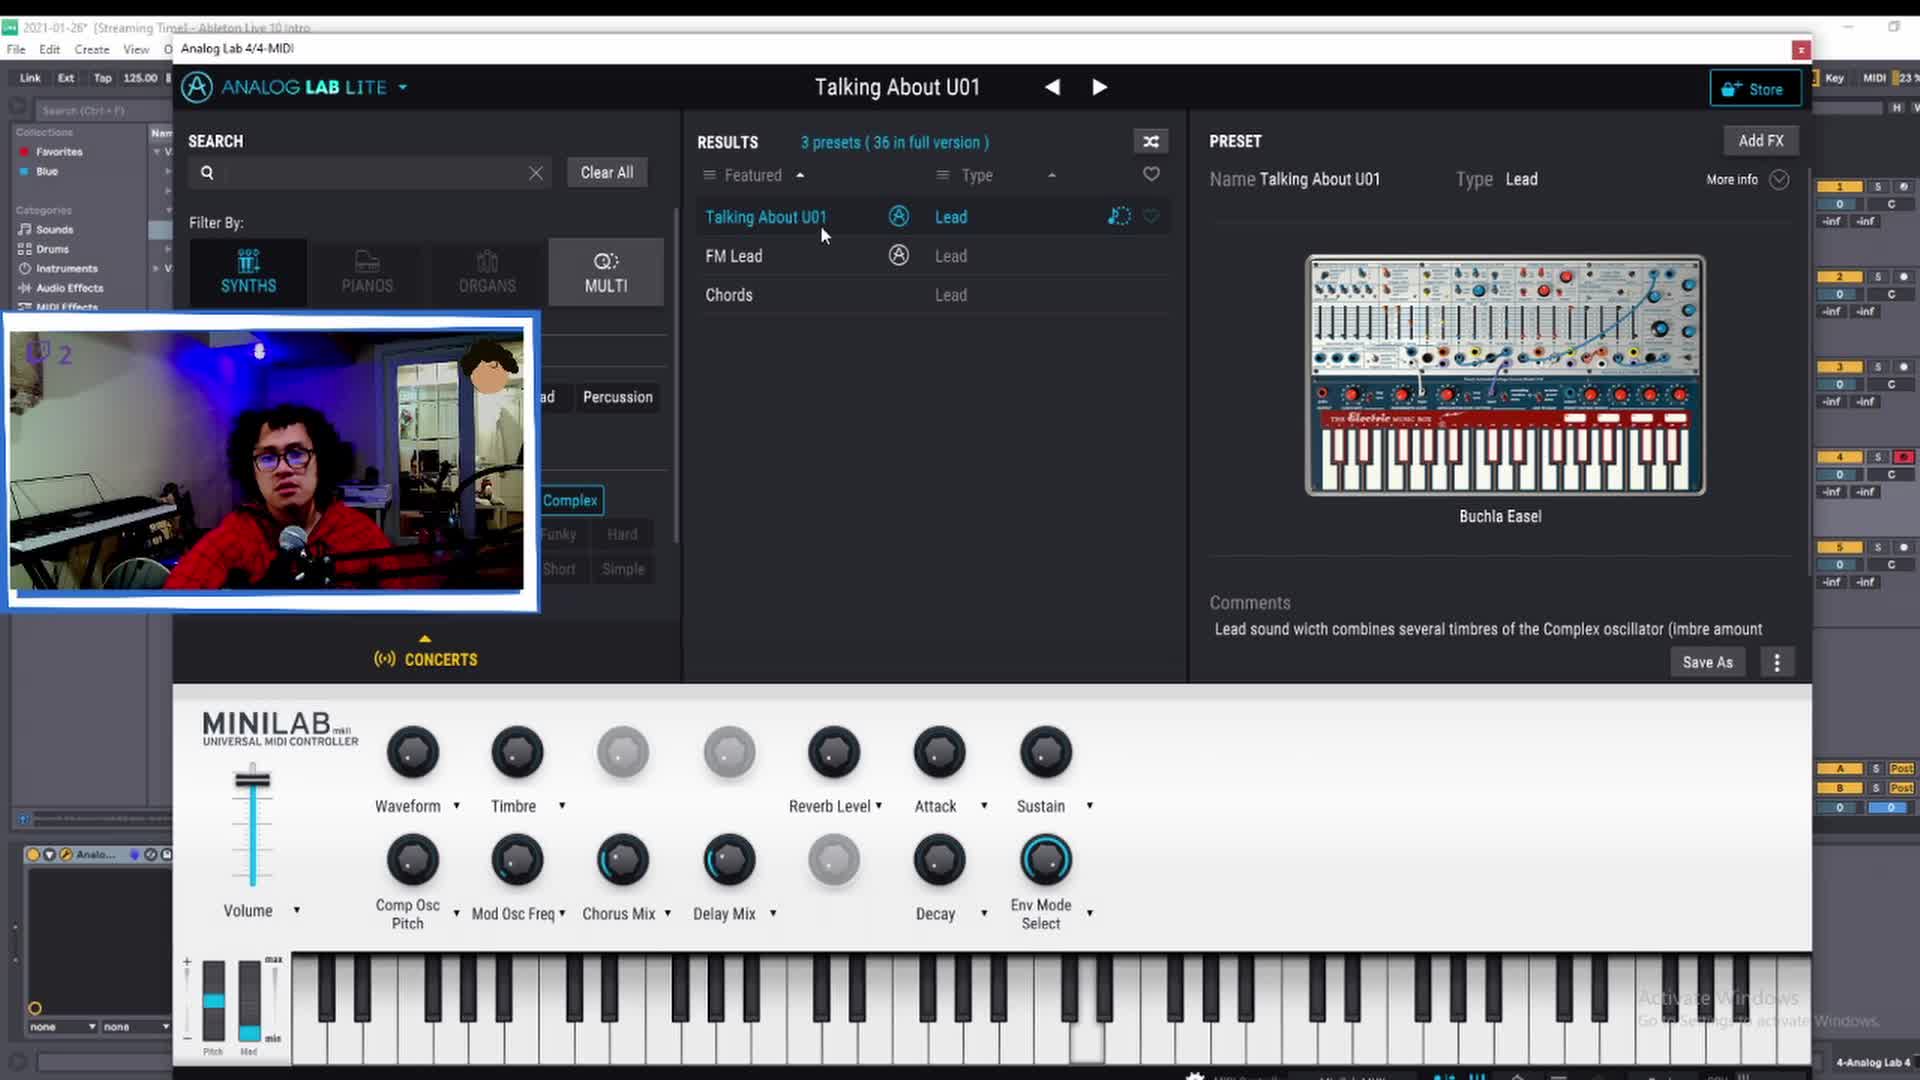
Task: Open the Analog Lab Lite logo menu
Action: pyautogui.click(x=295, y=87)
